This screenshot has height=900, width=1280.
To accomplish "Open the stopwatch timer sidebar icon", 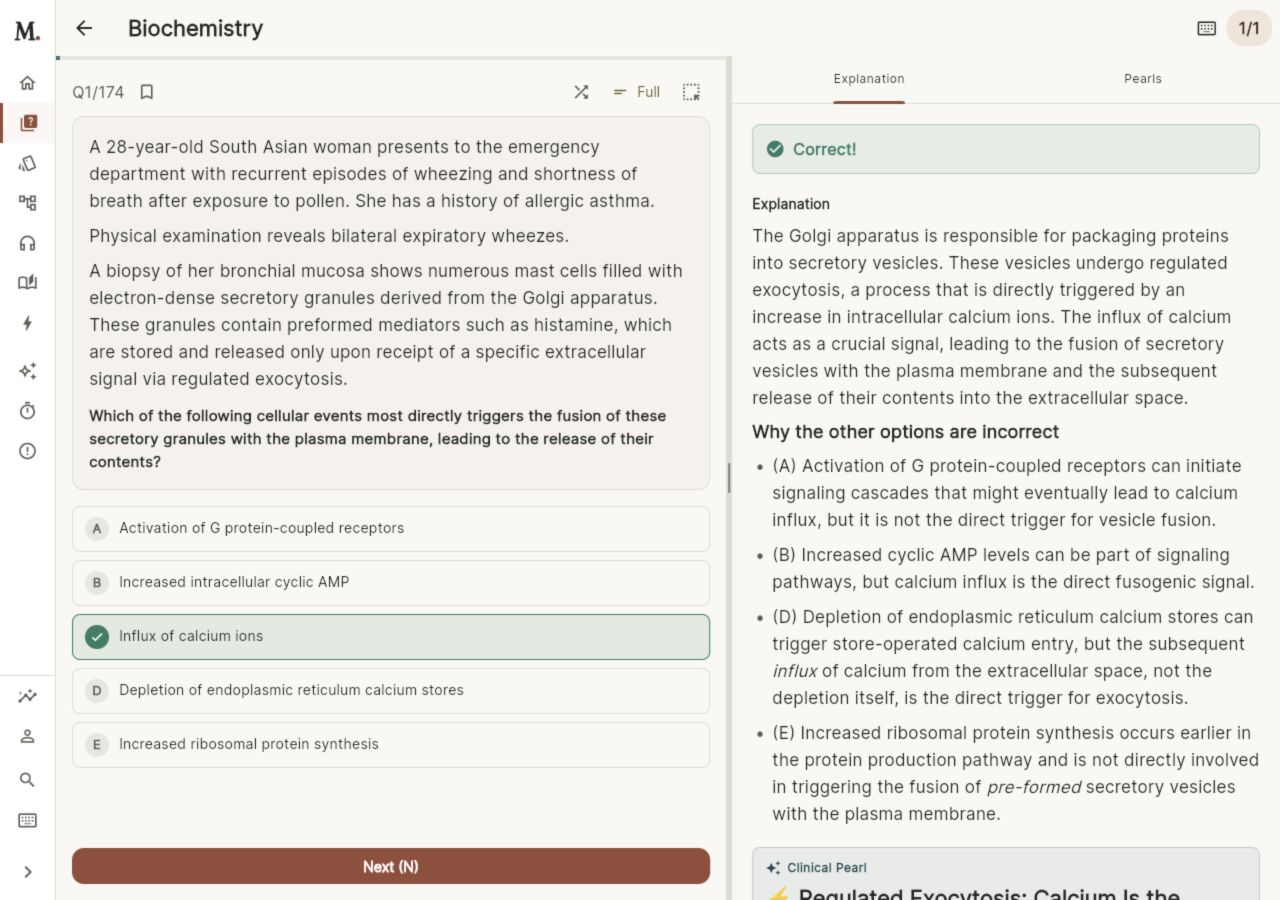I will [27, 411].
